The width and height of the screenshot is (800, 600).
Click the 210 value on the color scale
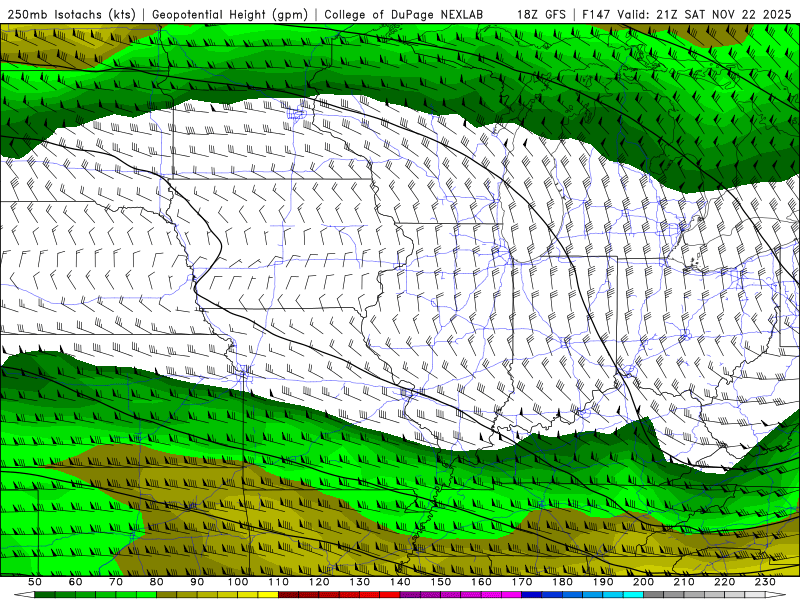(x=685, y=582)
